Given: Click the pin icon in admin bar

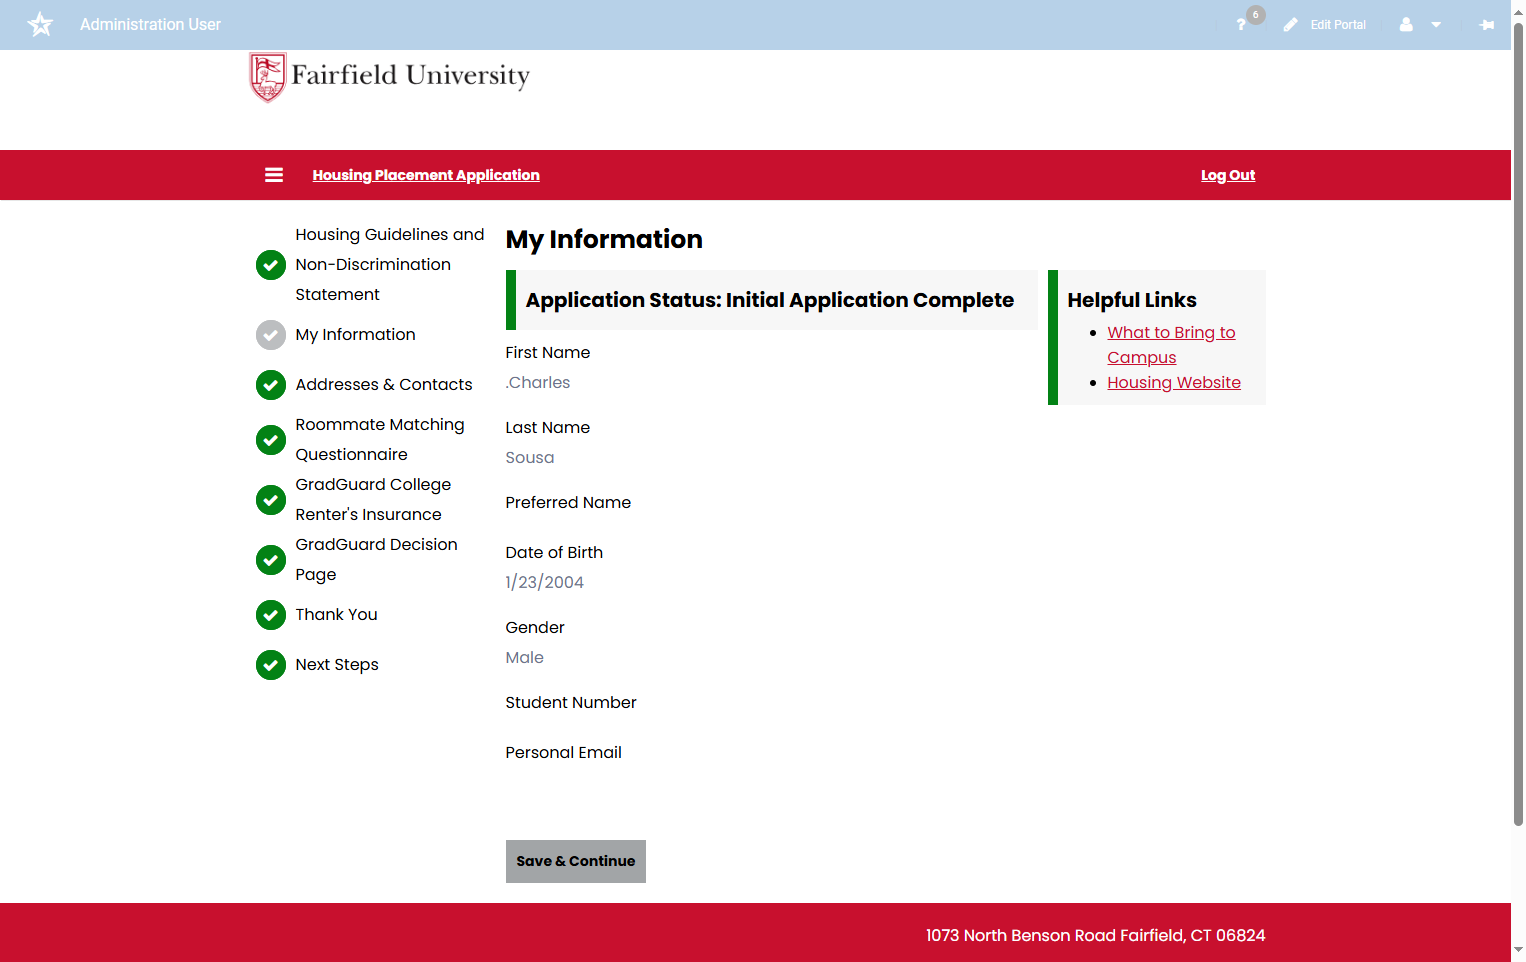Looking at the screenshot, I should pyautogui.click(x=1487, y=25).
